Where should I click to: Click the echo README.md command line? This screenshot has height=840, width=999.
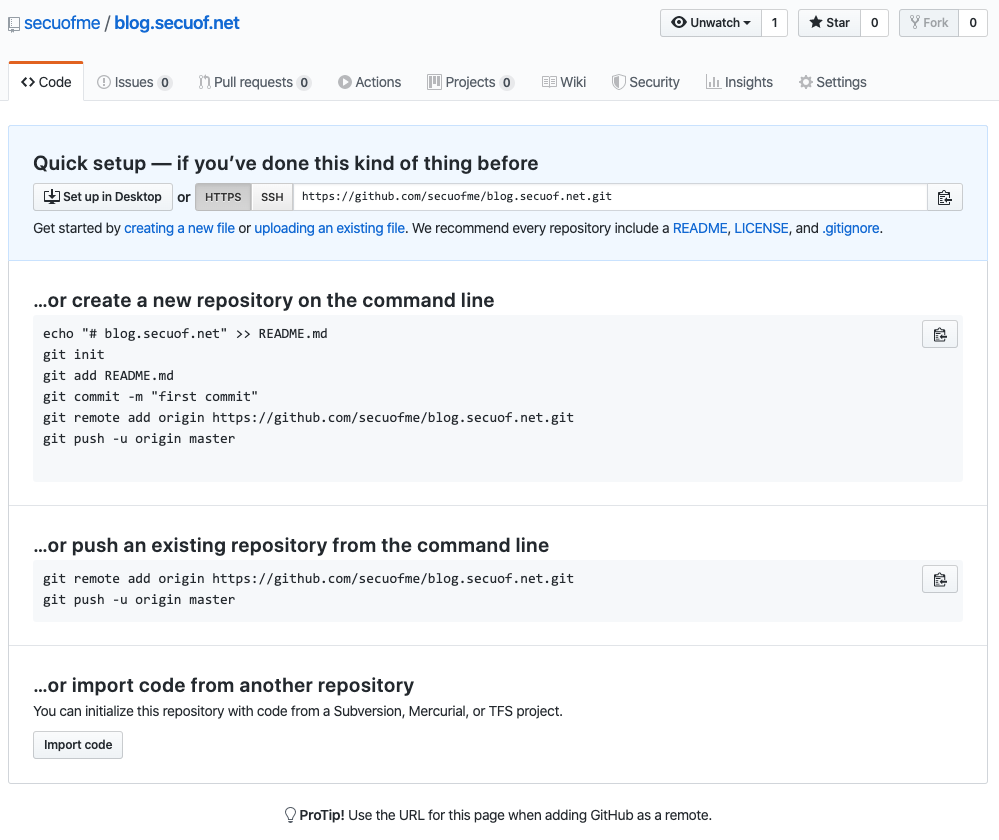click(x=185, y=334)
